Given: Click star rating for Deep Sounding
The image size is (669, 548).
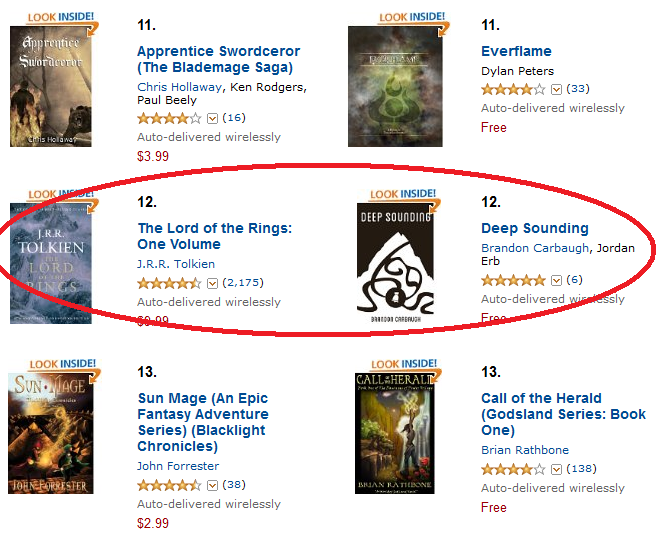Looking at the screenshot, I should point(513,280).
